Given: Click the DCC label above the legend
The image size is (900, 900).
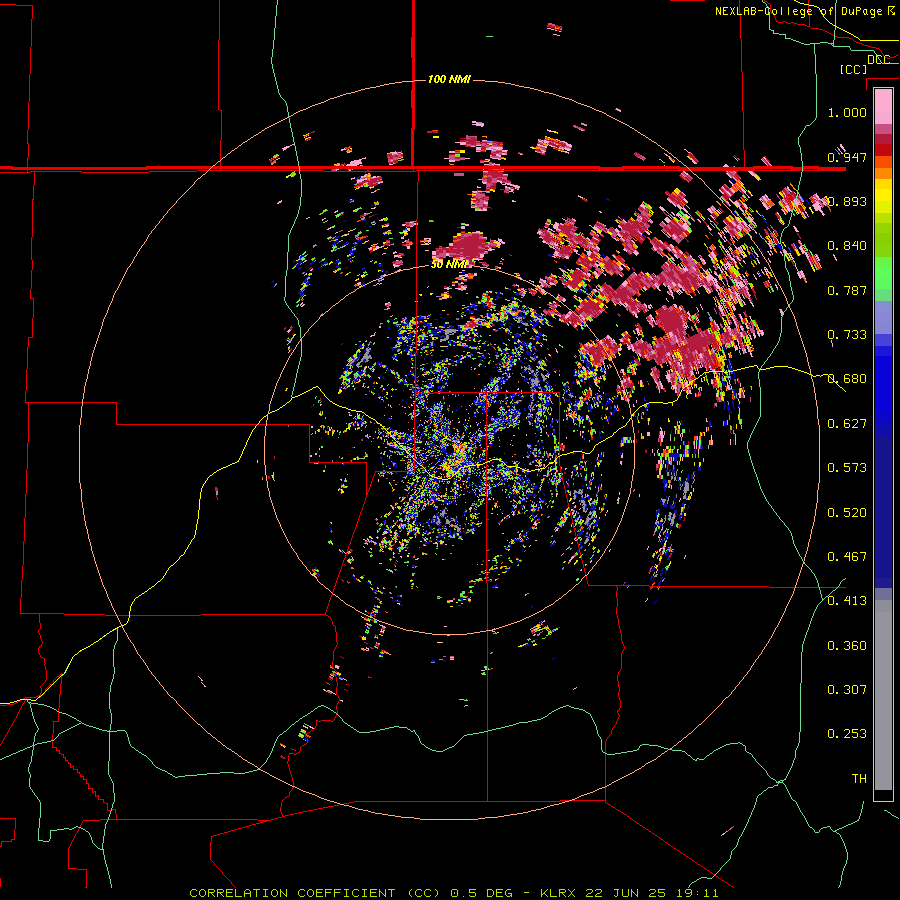Looking at the screenshot, I should pyautogui.click(x=878, y=60).
